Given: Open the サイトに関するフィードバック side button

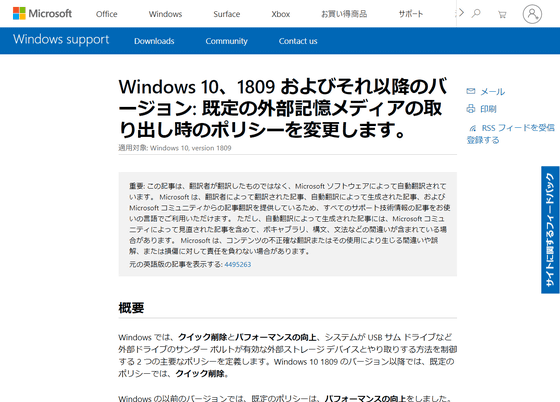Looking at the screenshot, I should point(550,230).
